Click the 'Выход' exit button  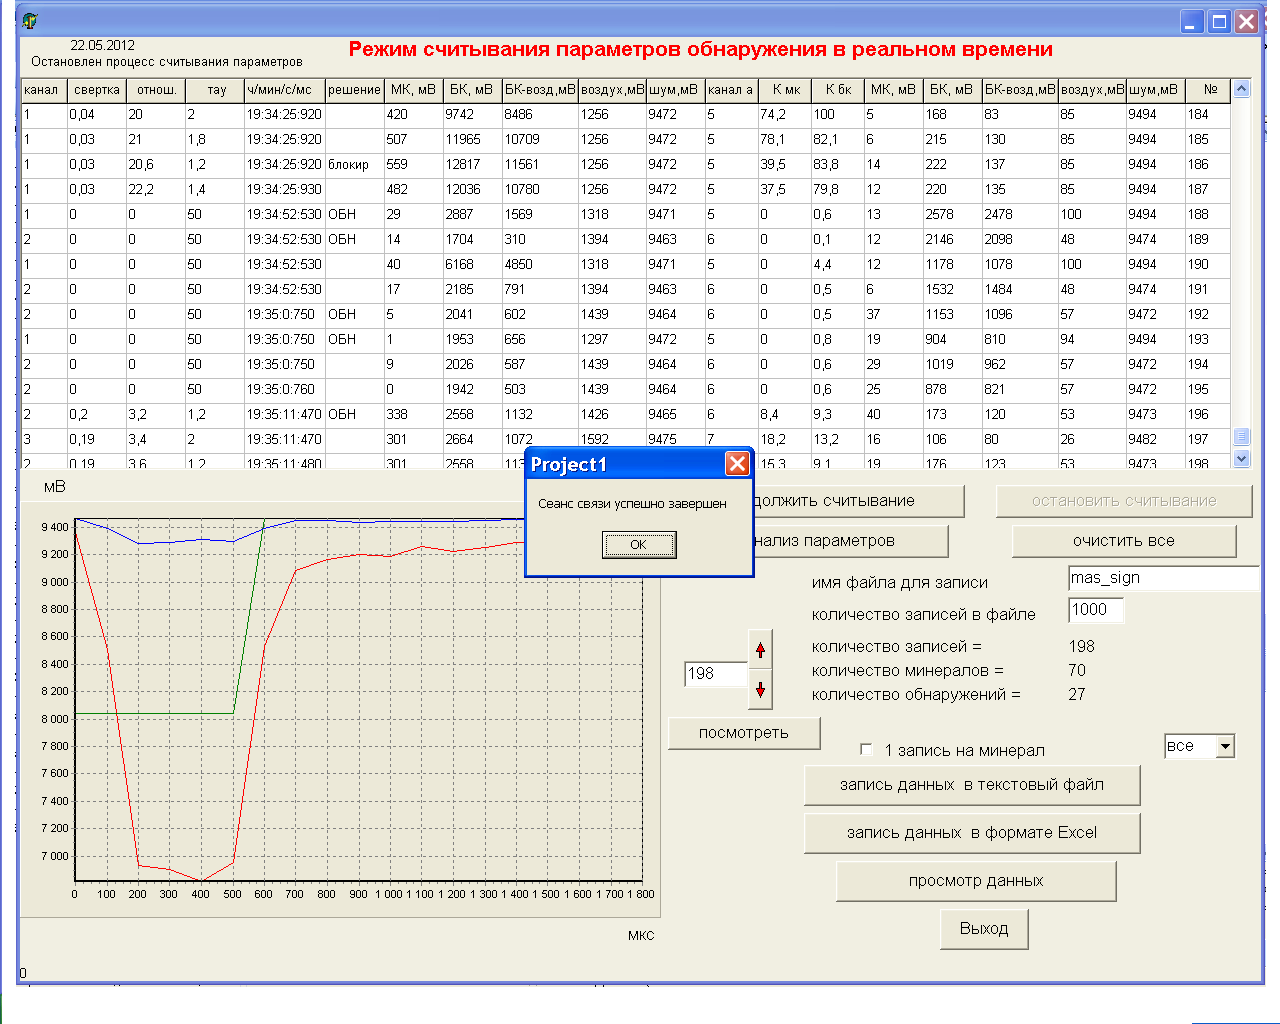click(984, 929)
